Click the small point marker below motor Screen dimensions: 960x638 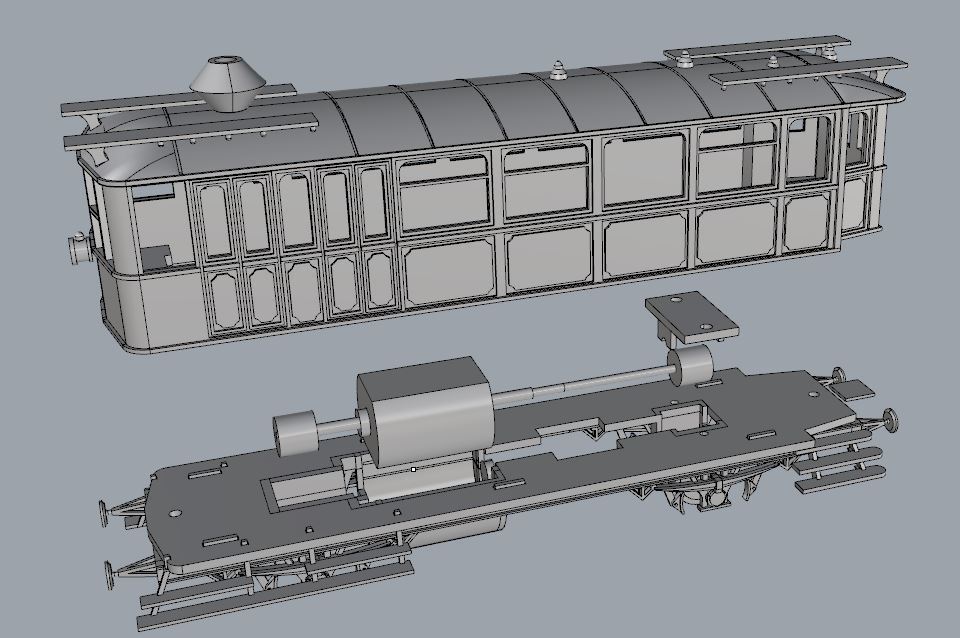(x=413, y=469)
